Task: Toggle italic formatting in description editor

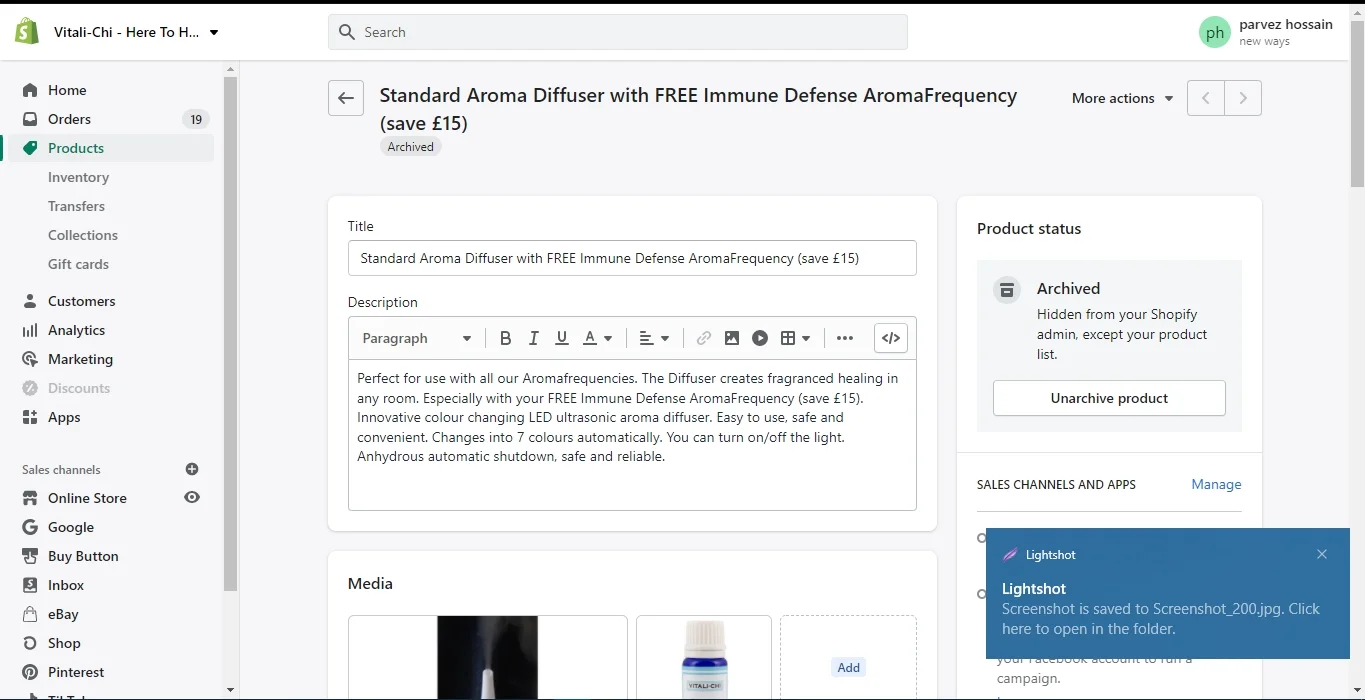Action: coord(533,338)
